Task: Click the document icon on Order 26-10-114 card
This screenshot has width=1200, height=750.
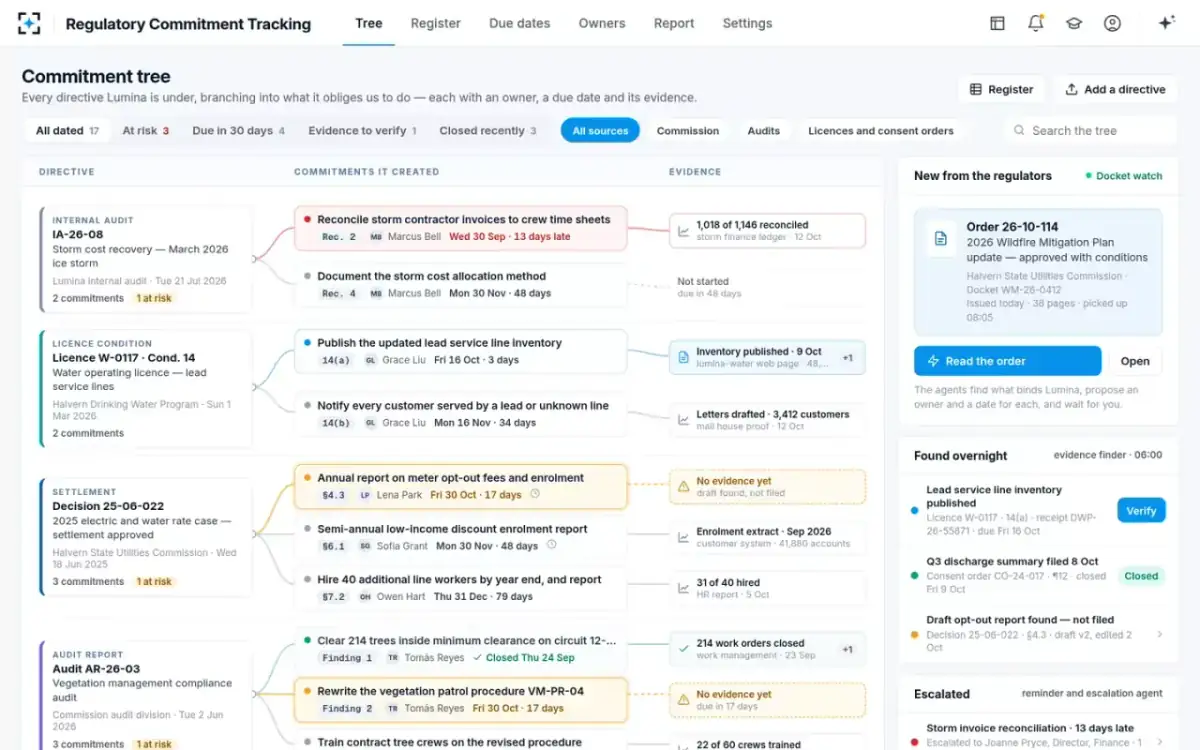Action: [x=940, y=239]
